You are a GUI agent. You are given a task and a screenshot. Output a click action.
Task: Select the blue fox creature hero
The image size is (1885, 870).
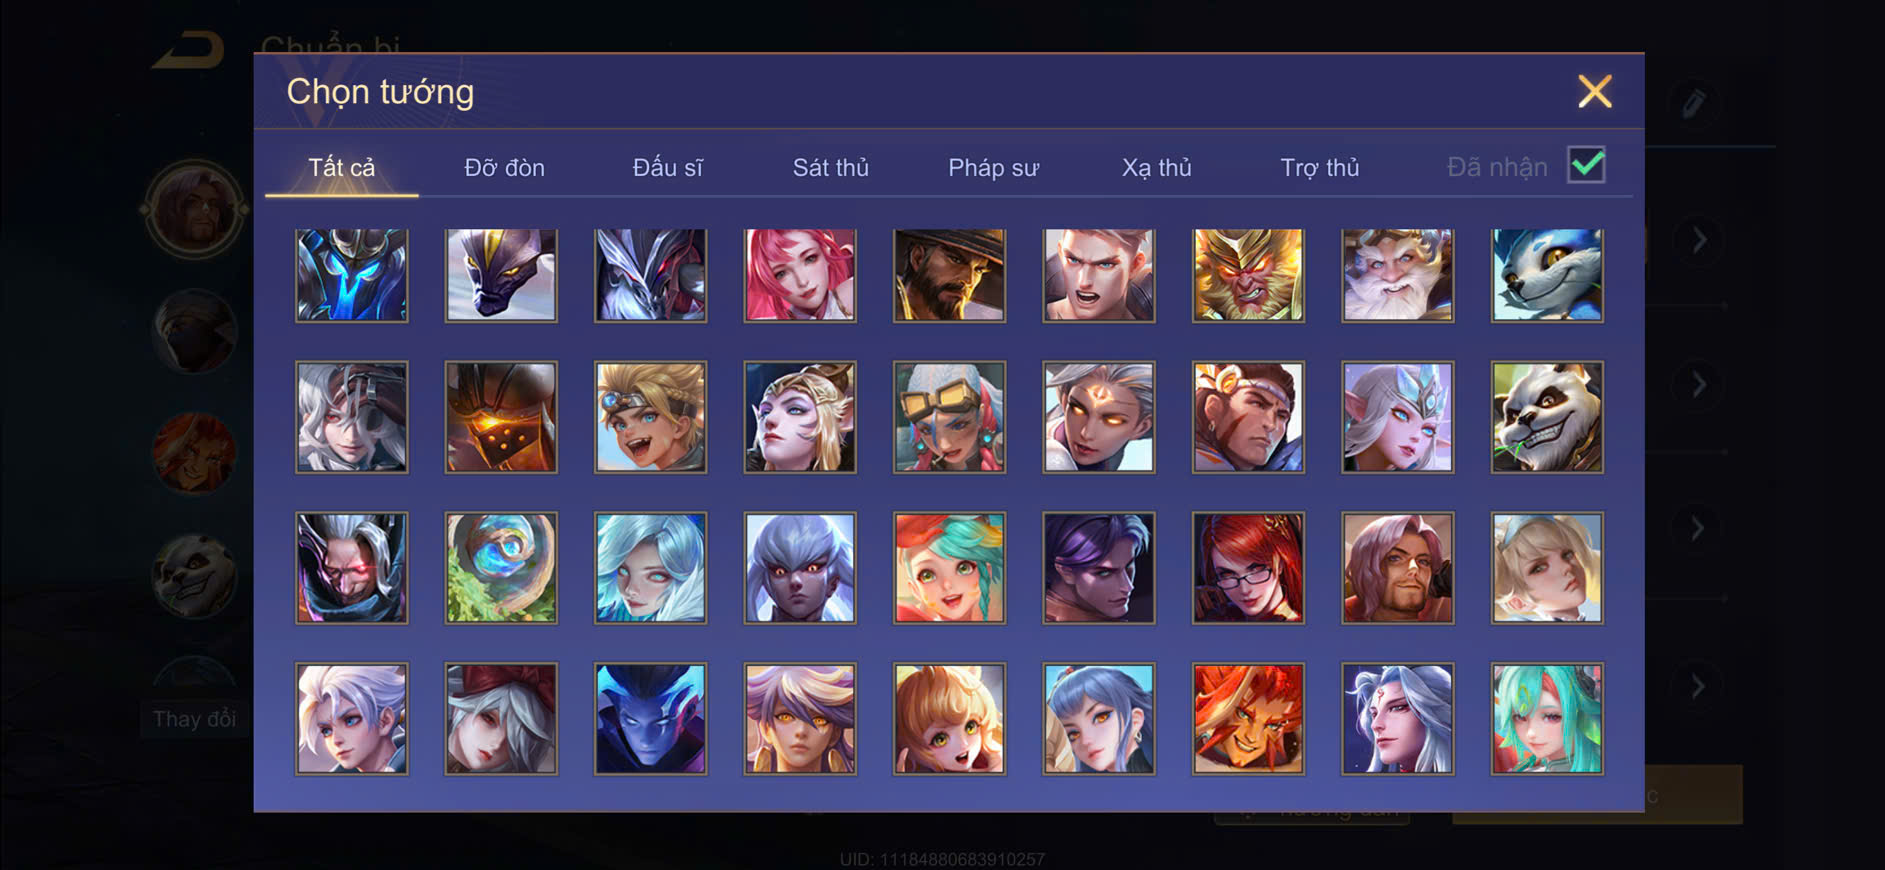pos(1547,275)
